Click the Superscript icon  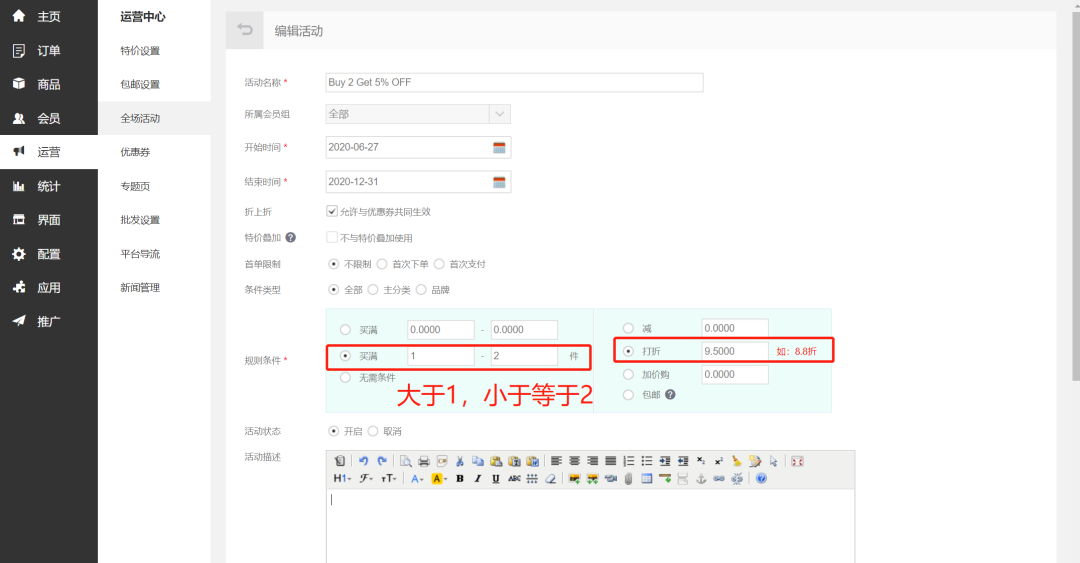718,461
